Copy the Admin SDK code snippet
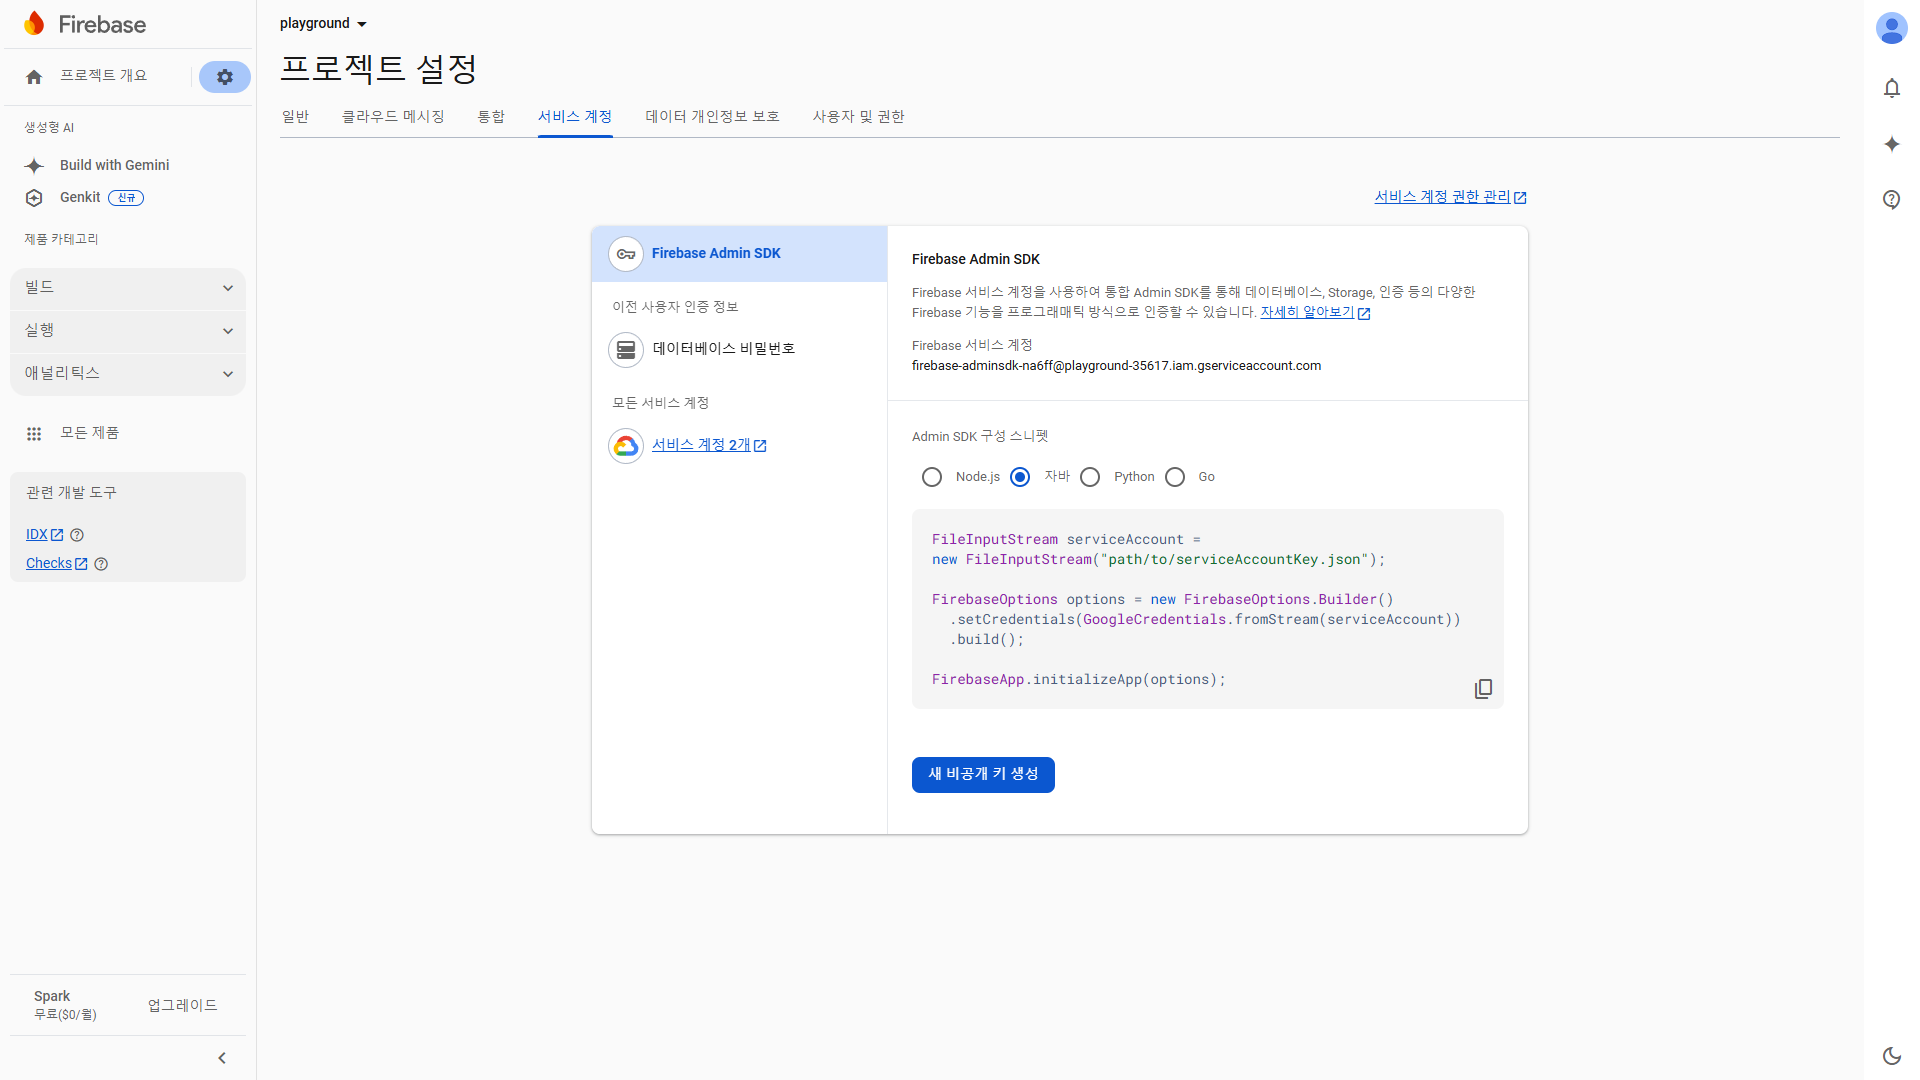This screenshot has width=1920, height=1080. pos(1483,689)
